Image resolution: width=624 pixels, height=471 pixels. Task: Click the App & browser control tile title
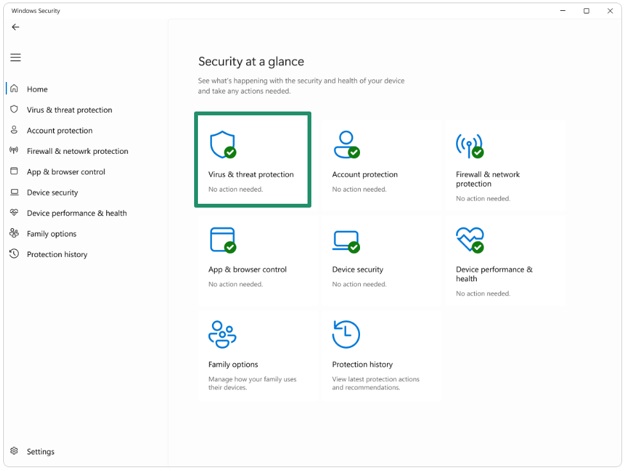tap(247, 269)
